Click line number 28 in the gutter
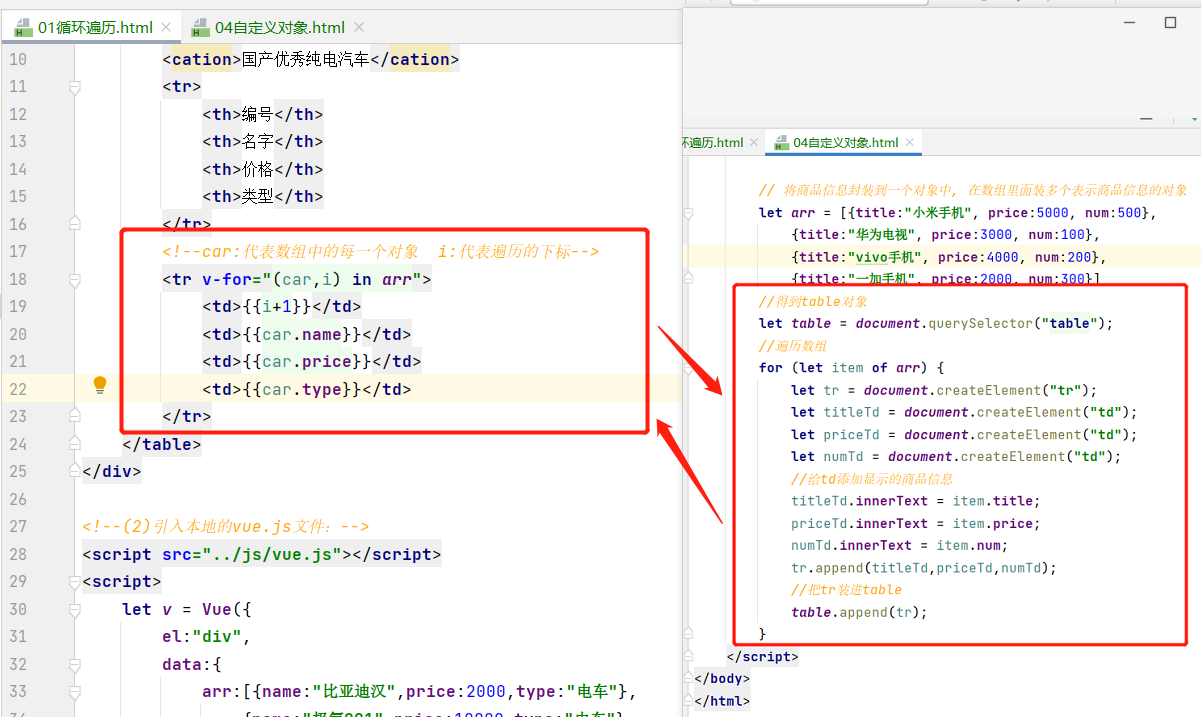Screen dimensions: 1201x717 18,553
